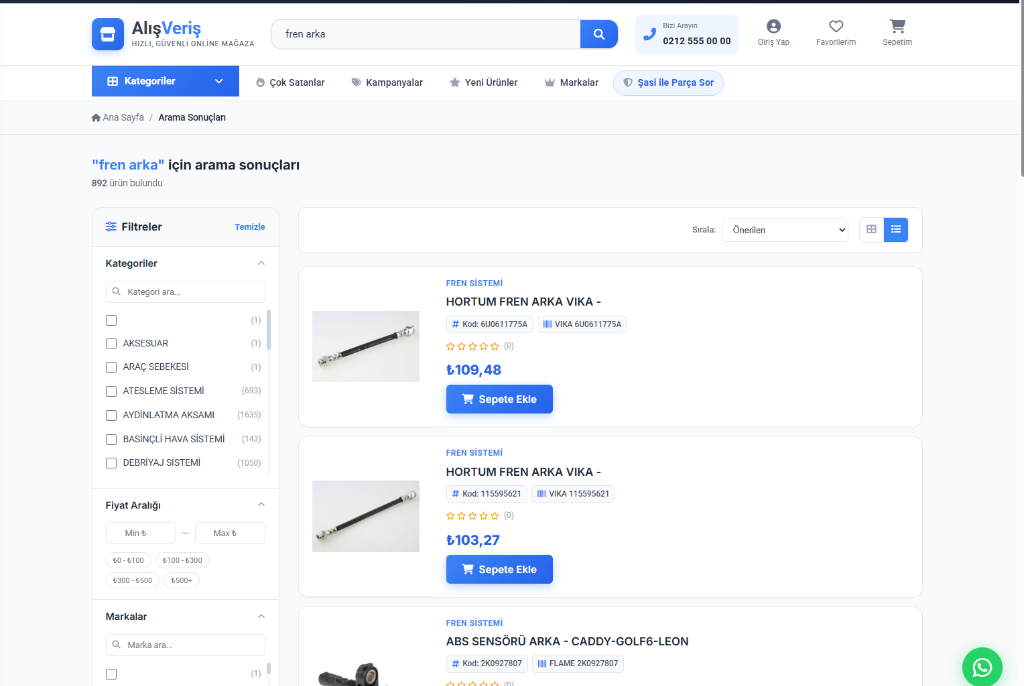
Task: Select the ₺100 - ₺300 price range
Action: click(x=182, y=560)
